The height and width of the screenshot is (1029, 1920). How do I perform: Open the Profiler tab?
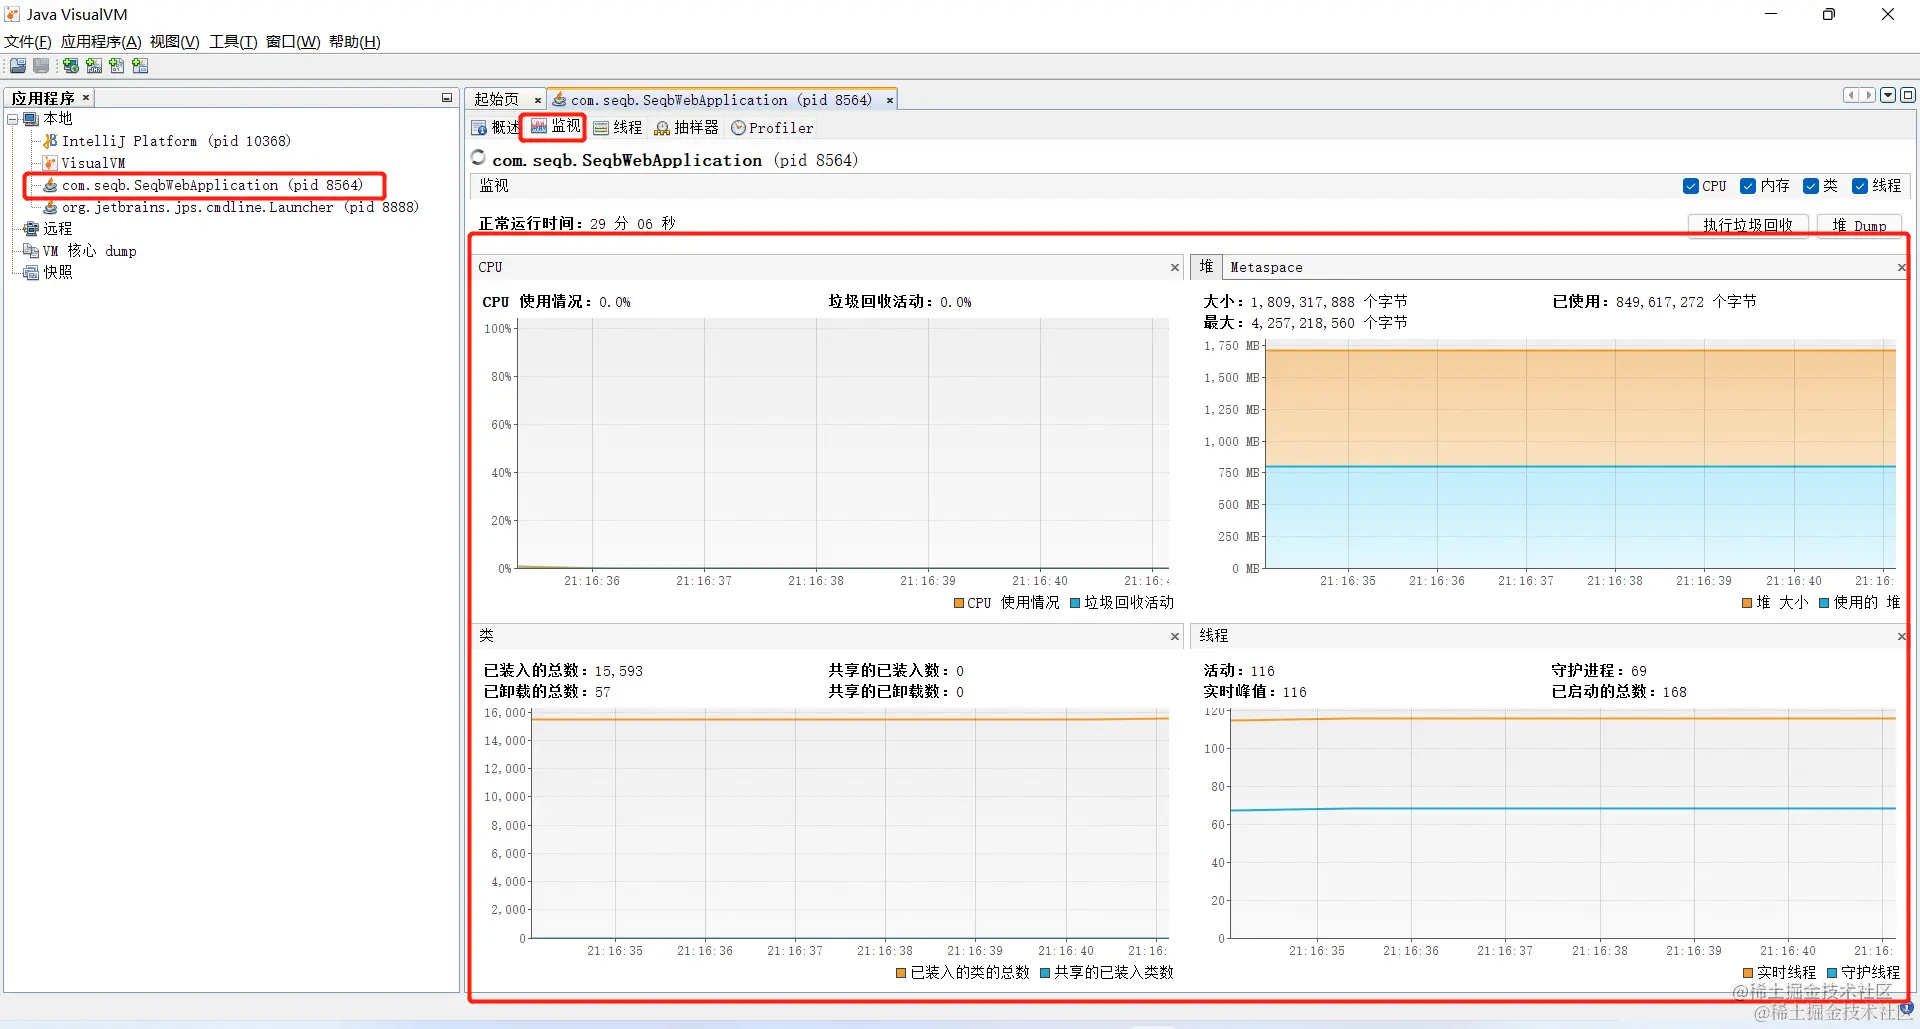772,128
